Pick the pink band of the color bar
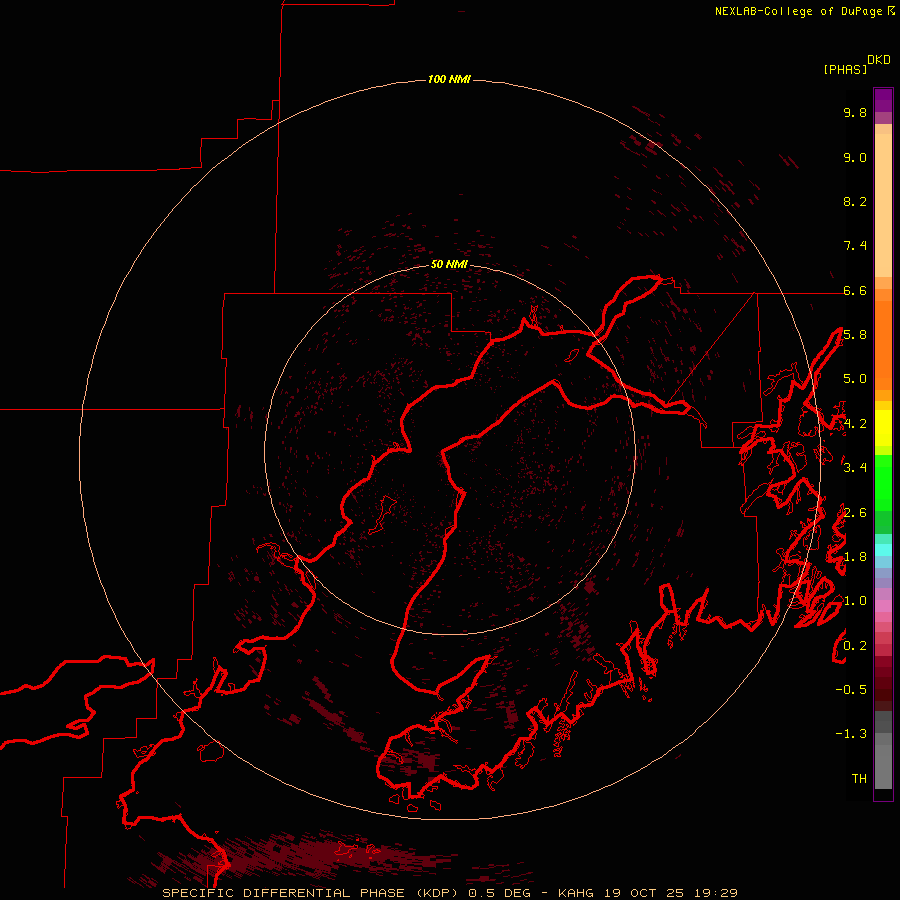This screenshot has width=900, height=900. (883, 606)
